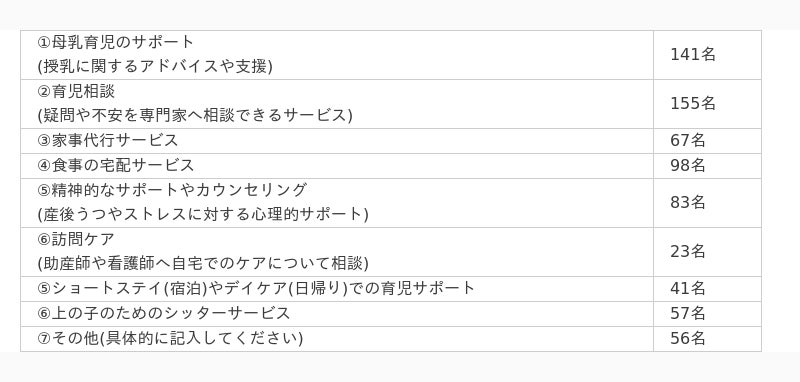The image size is (800, 382).
Task: Click the ①母乳育児のサポート row label
Action: point(116,42)
